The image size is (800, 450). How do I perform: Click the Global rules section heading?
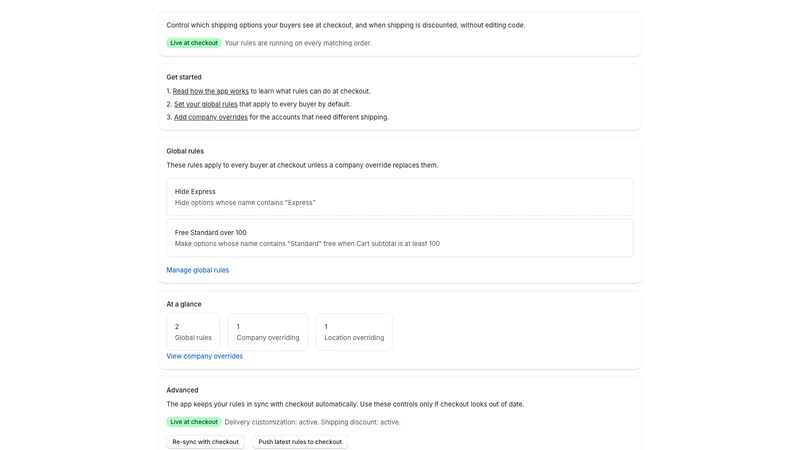click(185, 151)
